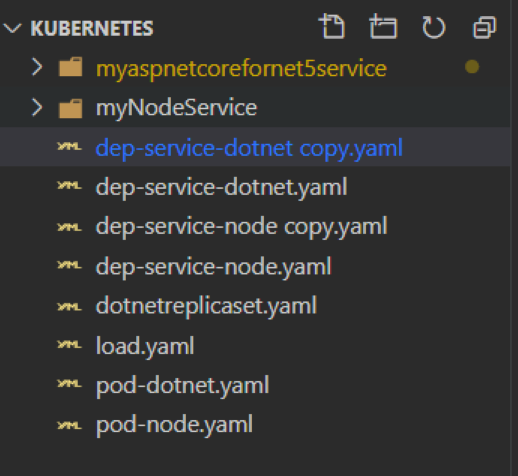Click the New File icon
Image resolution: width=518 pixels, height=476 pixels.
pyautogui.click(x=332, y=27)
